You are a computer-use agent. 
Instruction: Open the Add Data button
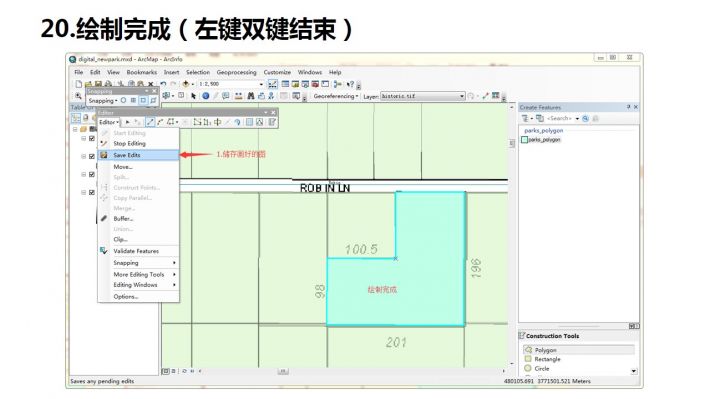[186, 84]
